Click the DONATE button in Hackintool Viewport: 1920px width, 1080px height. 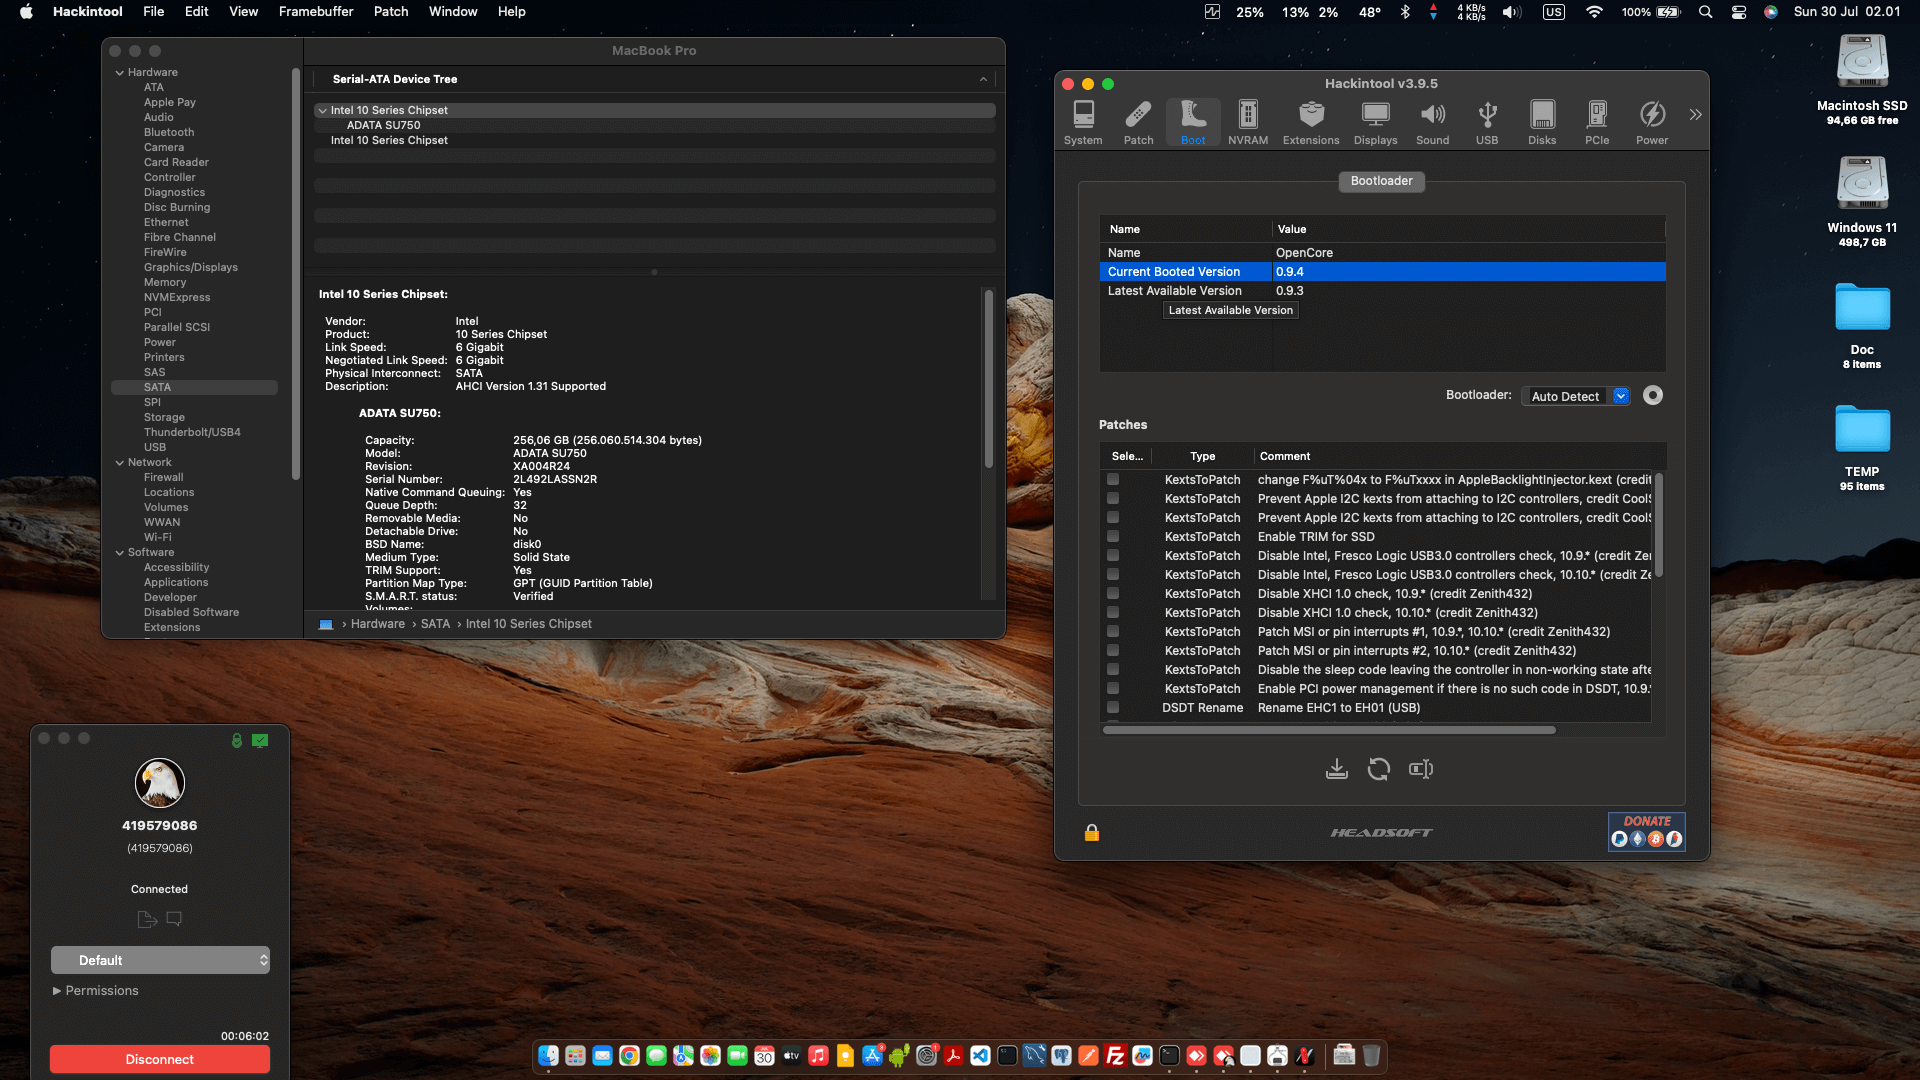1647,831
